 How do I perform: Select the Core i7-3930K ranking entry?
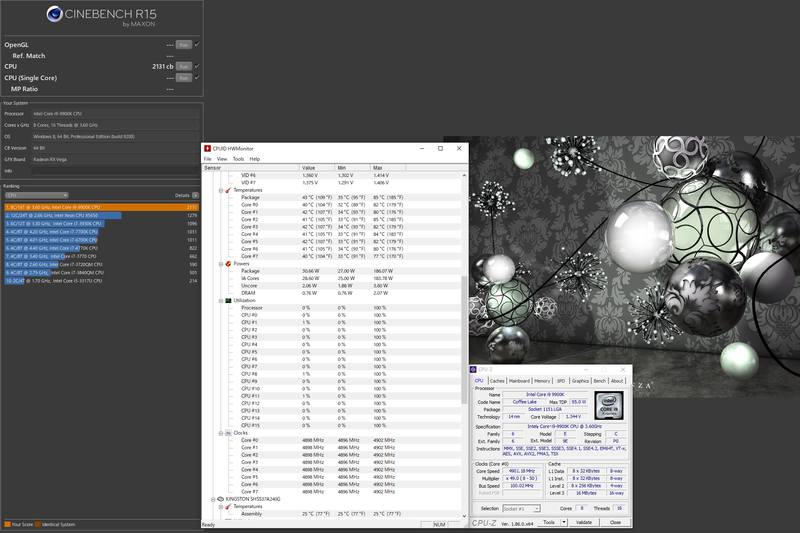(102, 223)
